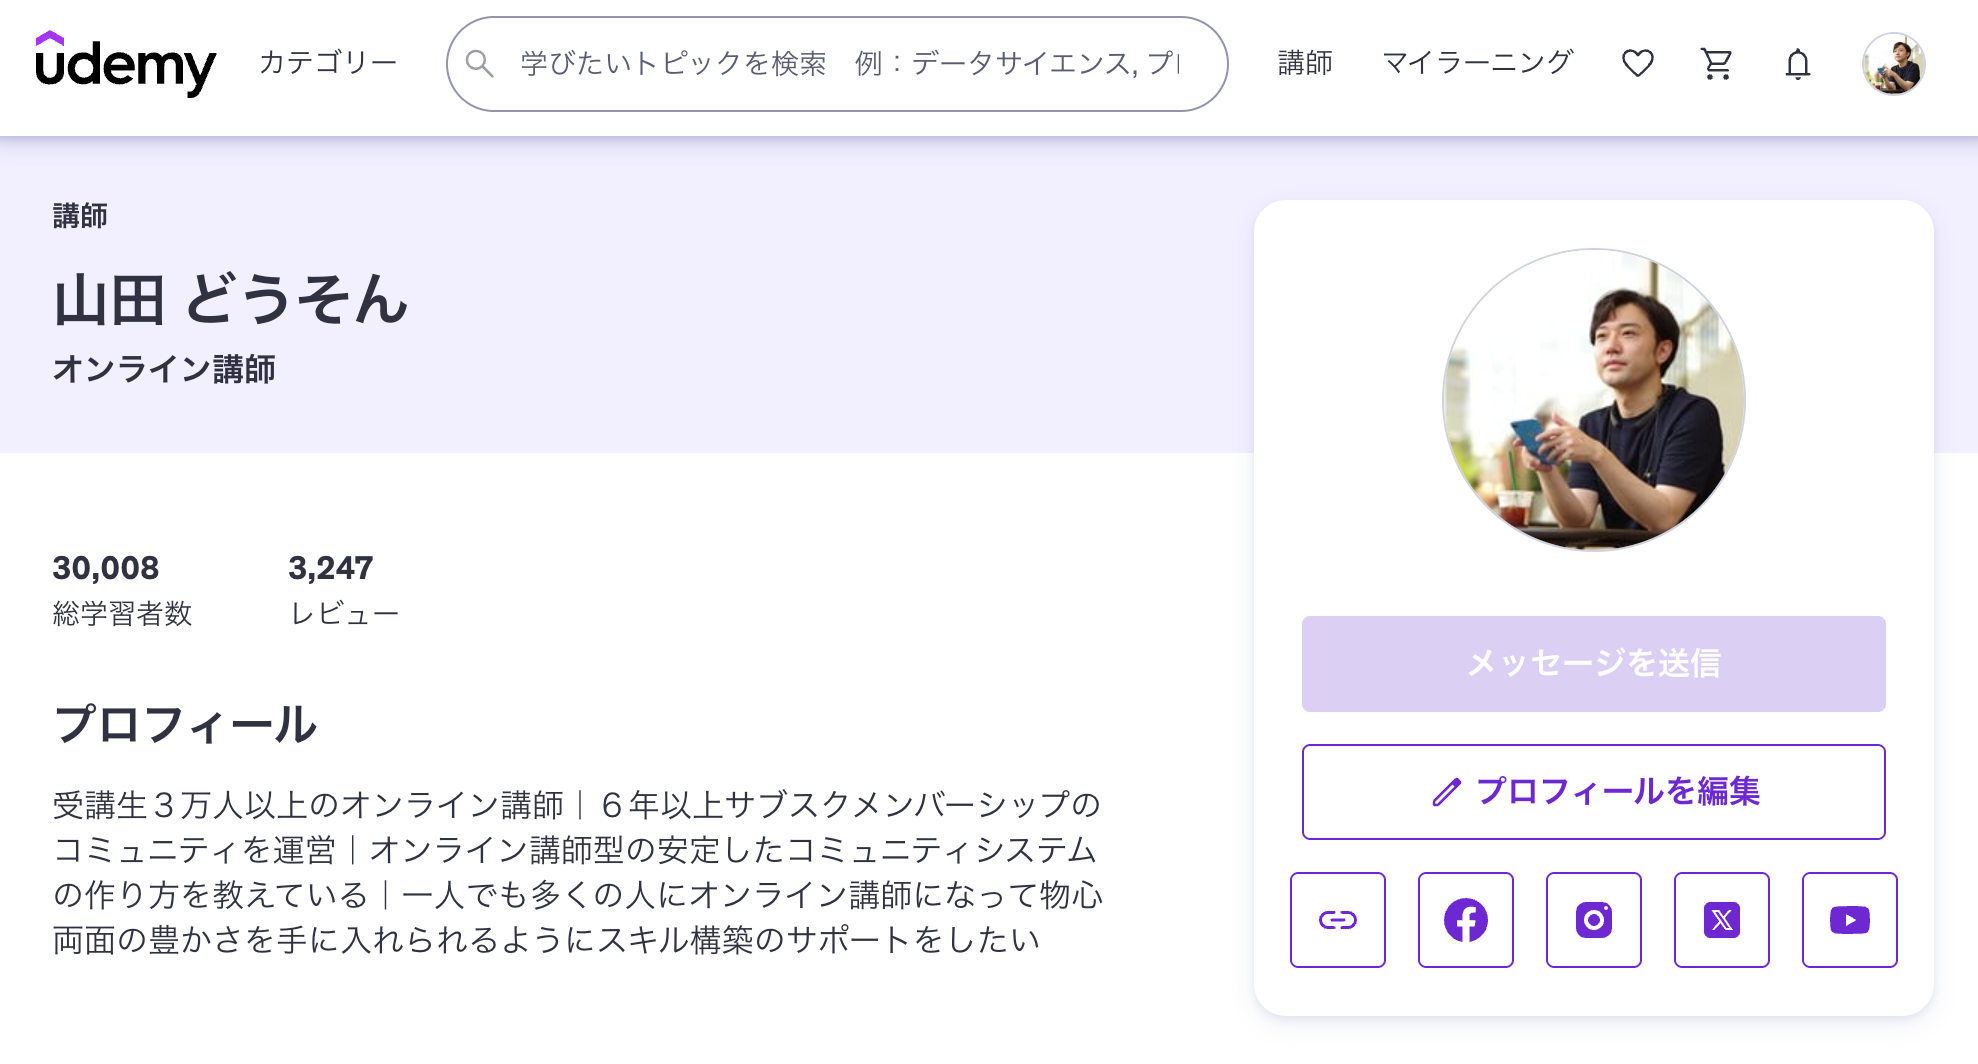Focus the course topic search field
Image resolution: width=1978 pixels, height=1064 pixels.
pos(850,64)
